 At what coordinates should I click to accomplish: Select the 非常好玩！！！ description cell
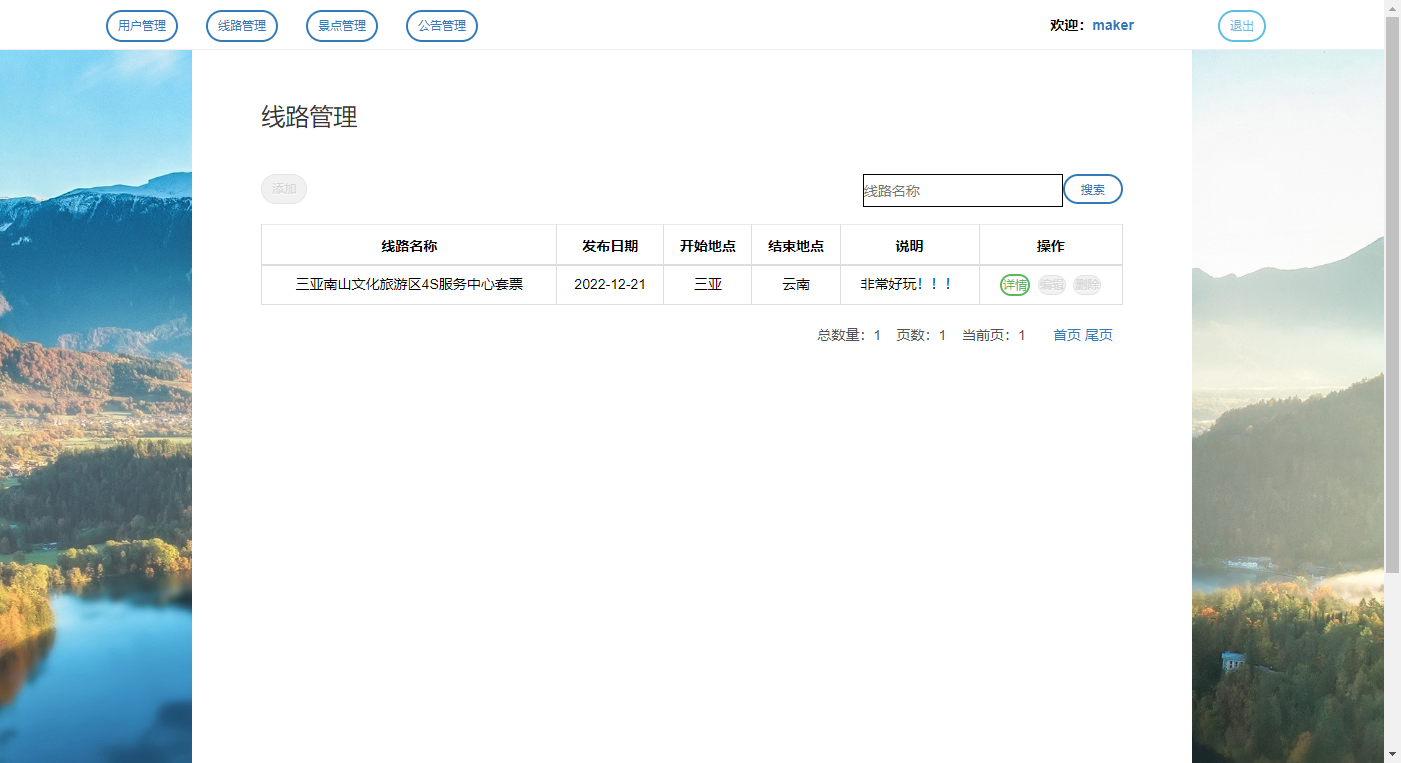[x=910, y=285]
